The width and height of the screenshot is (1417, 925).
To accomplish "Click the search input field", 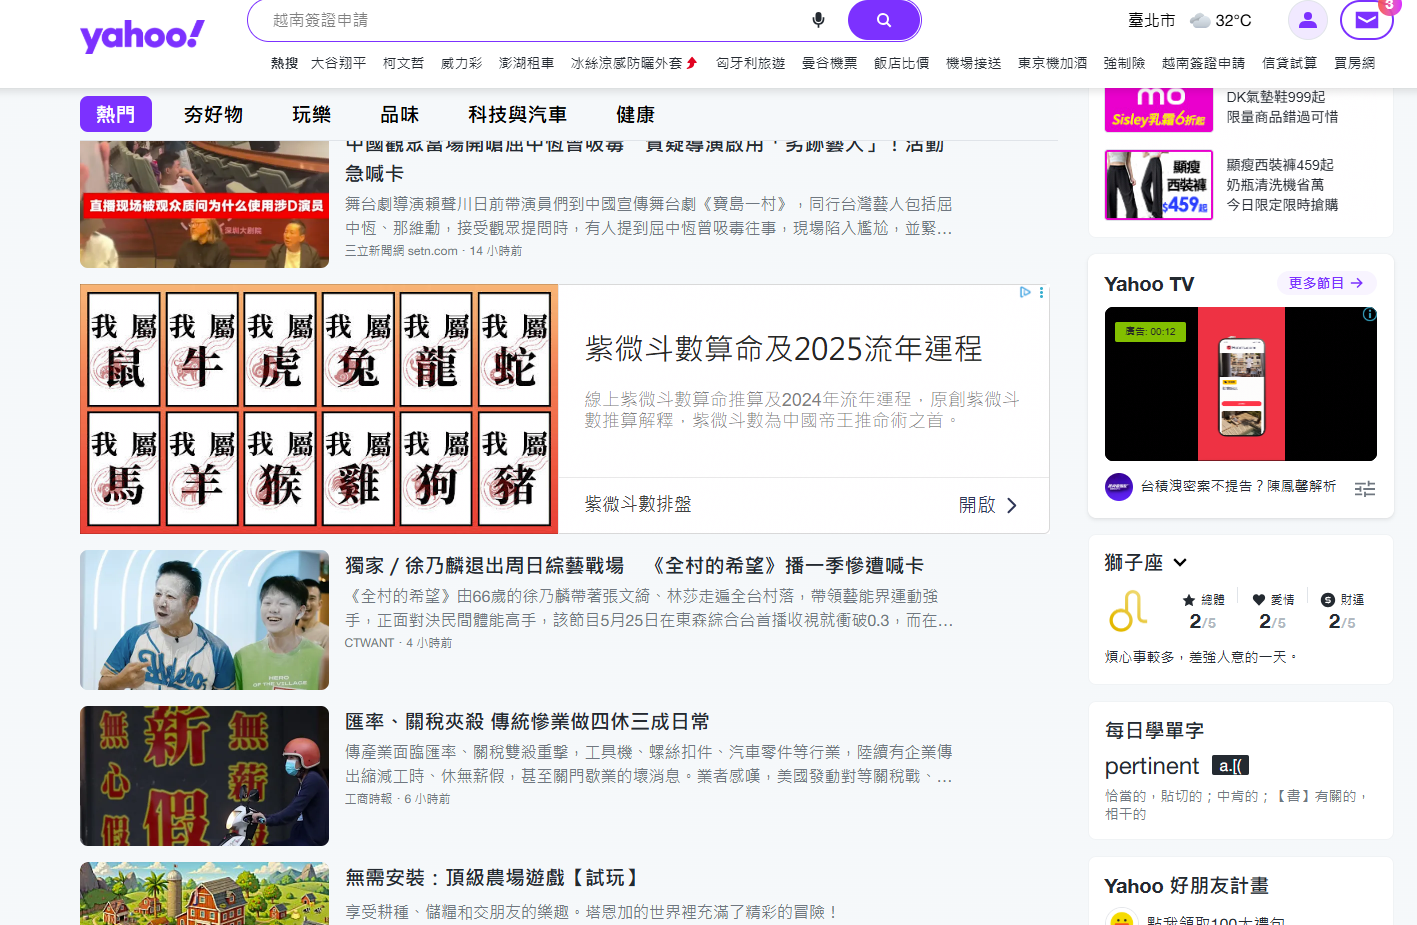I will 530,20.
